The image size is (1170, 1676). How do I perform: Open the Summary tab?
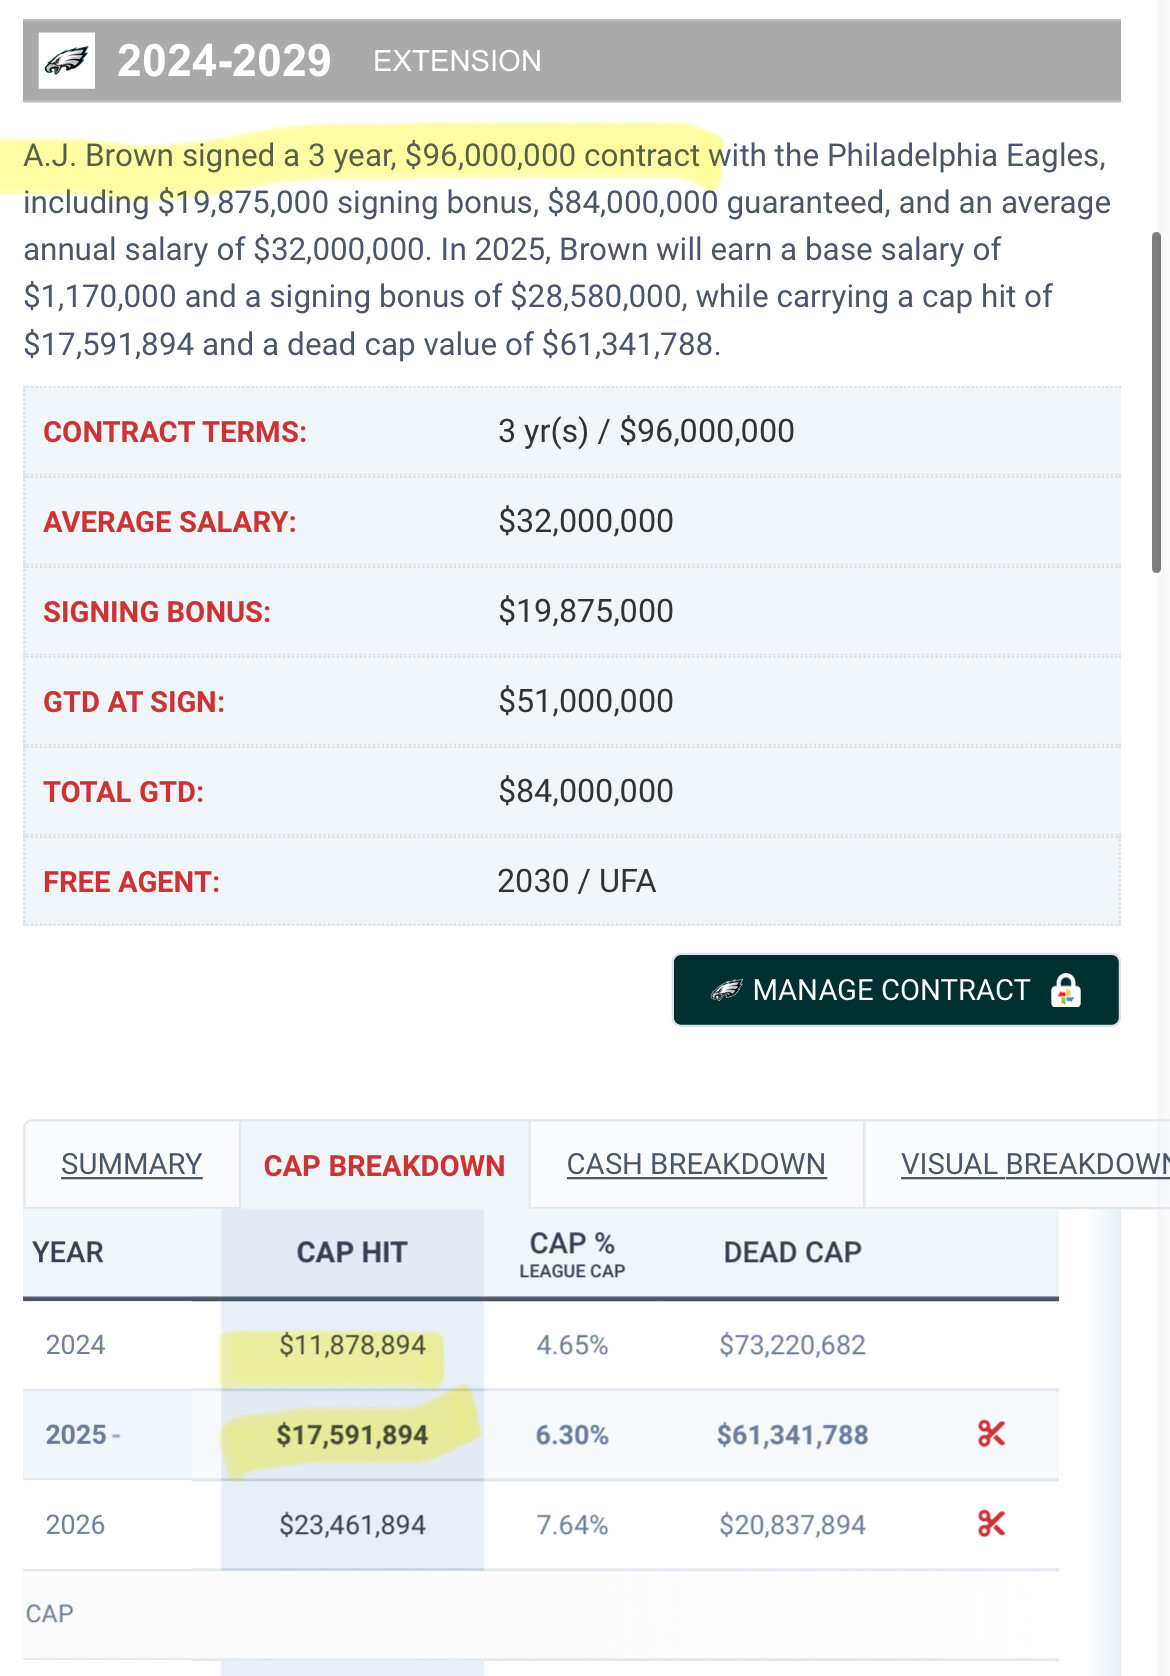pos(131,1164)
